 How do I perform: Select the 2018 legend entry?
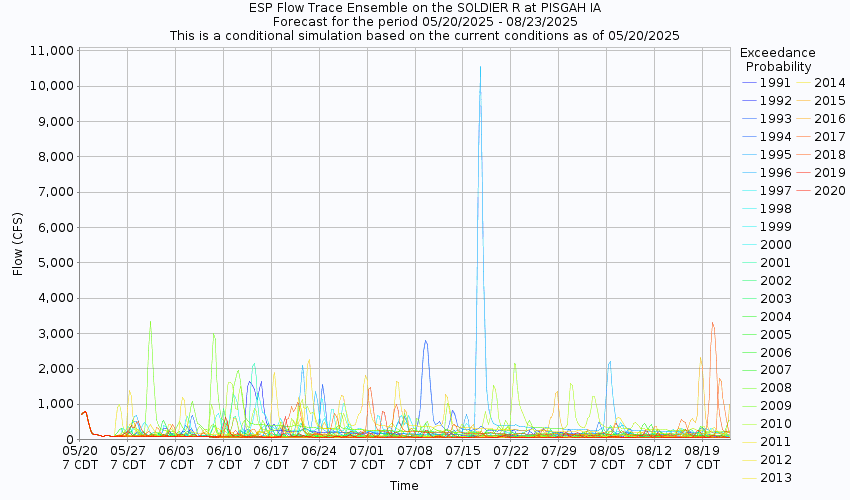[x=821, y=155]
